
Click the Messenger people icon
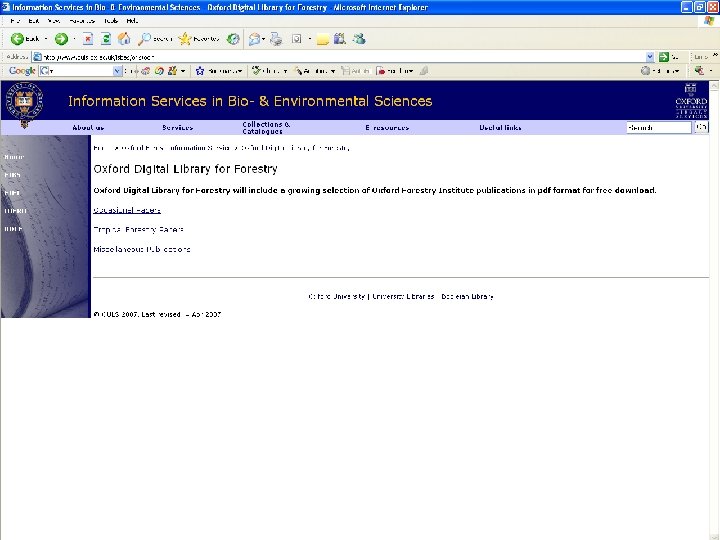(x=359, y=39)
